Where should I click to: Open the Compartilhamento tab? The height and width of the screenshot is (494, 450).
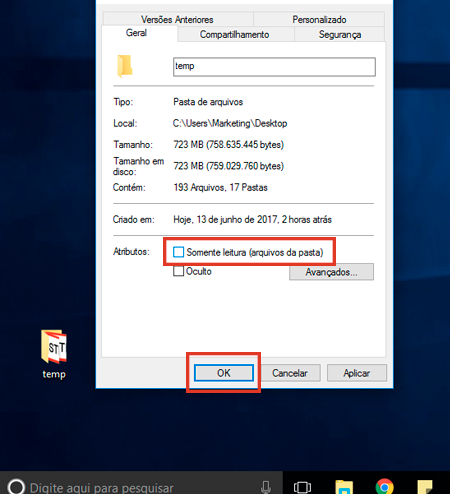click(235, 34)
